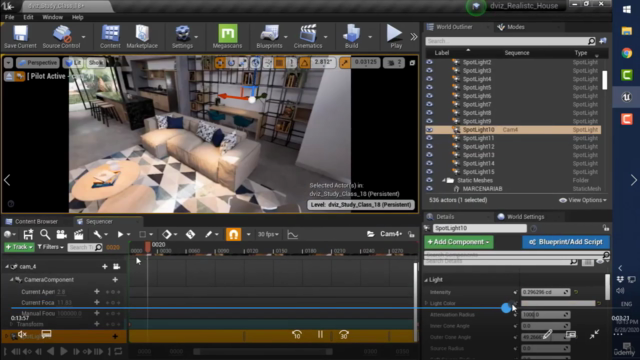Toggle visibility of SpotLight13
Screen dimensions: 640x360
click(429, 155)
